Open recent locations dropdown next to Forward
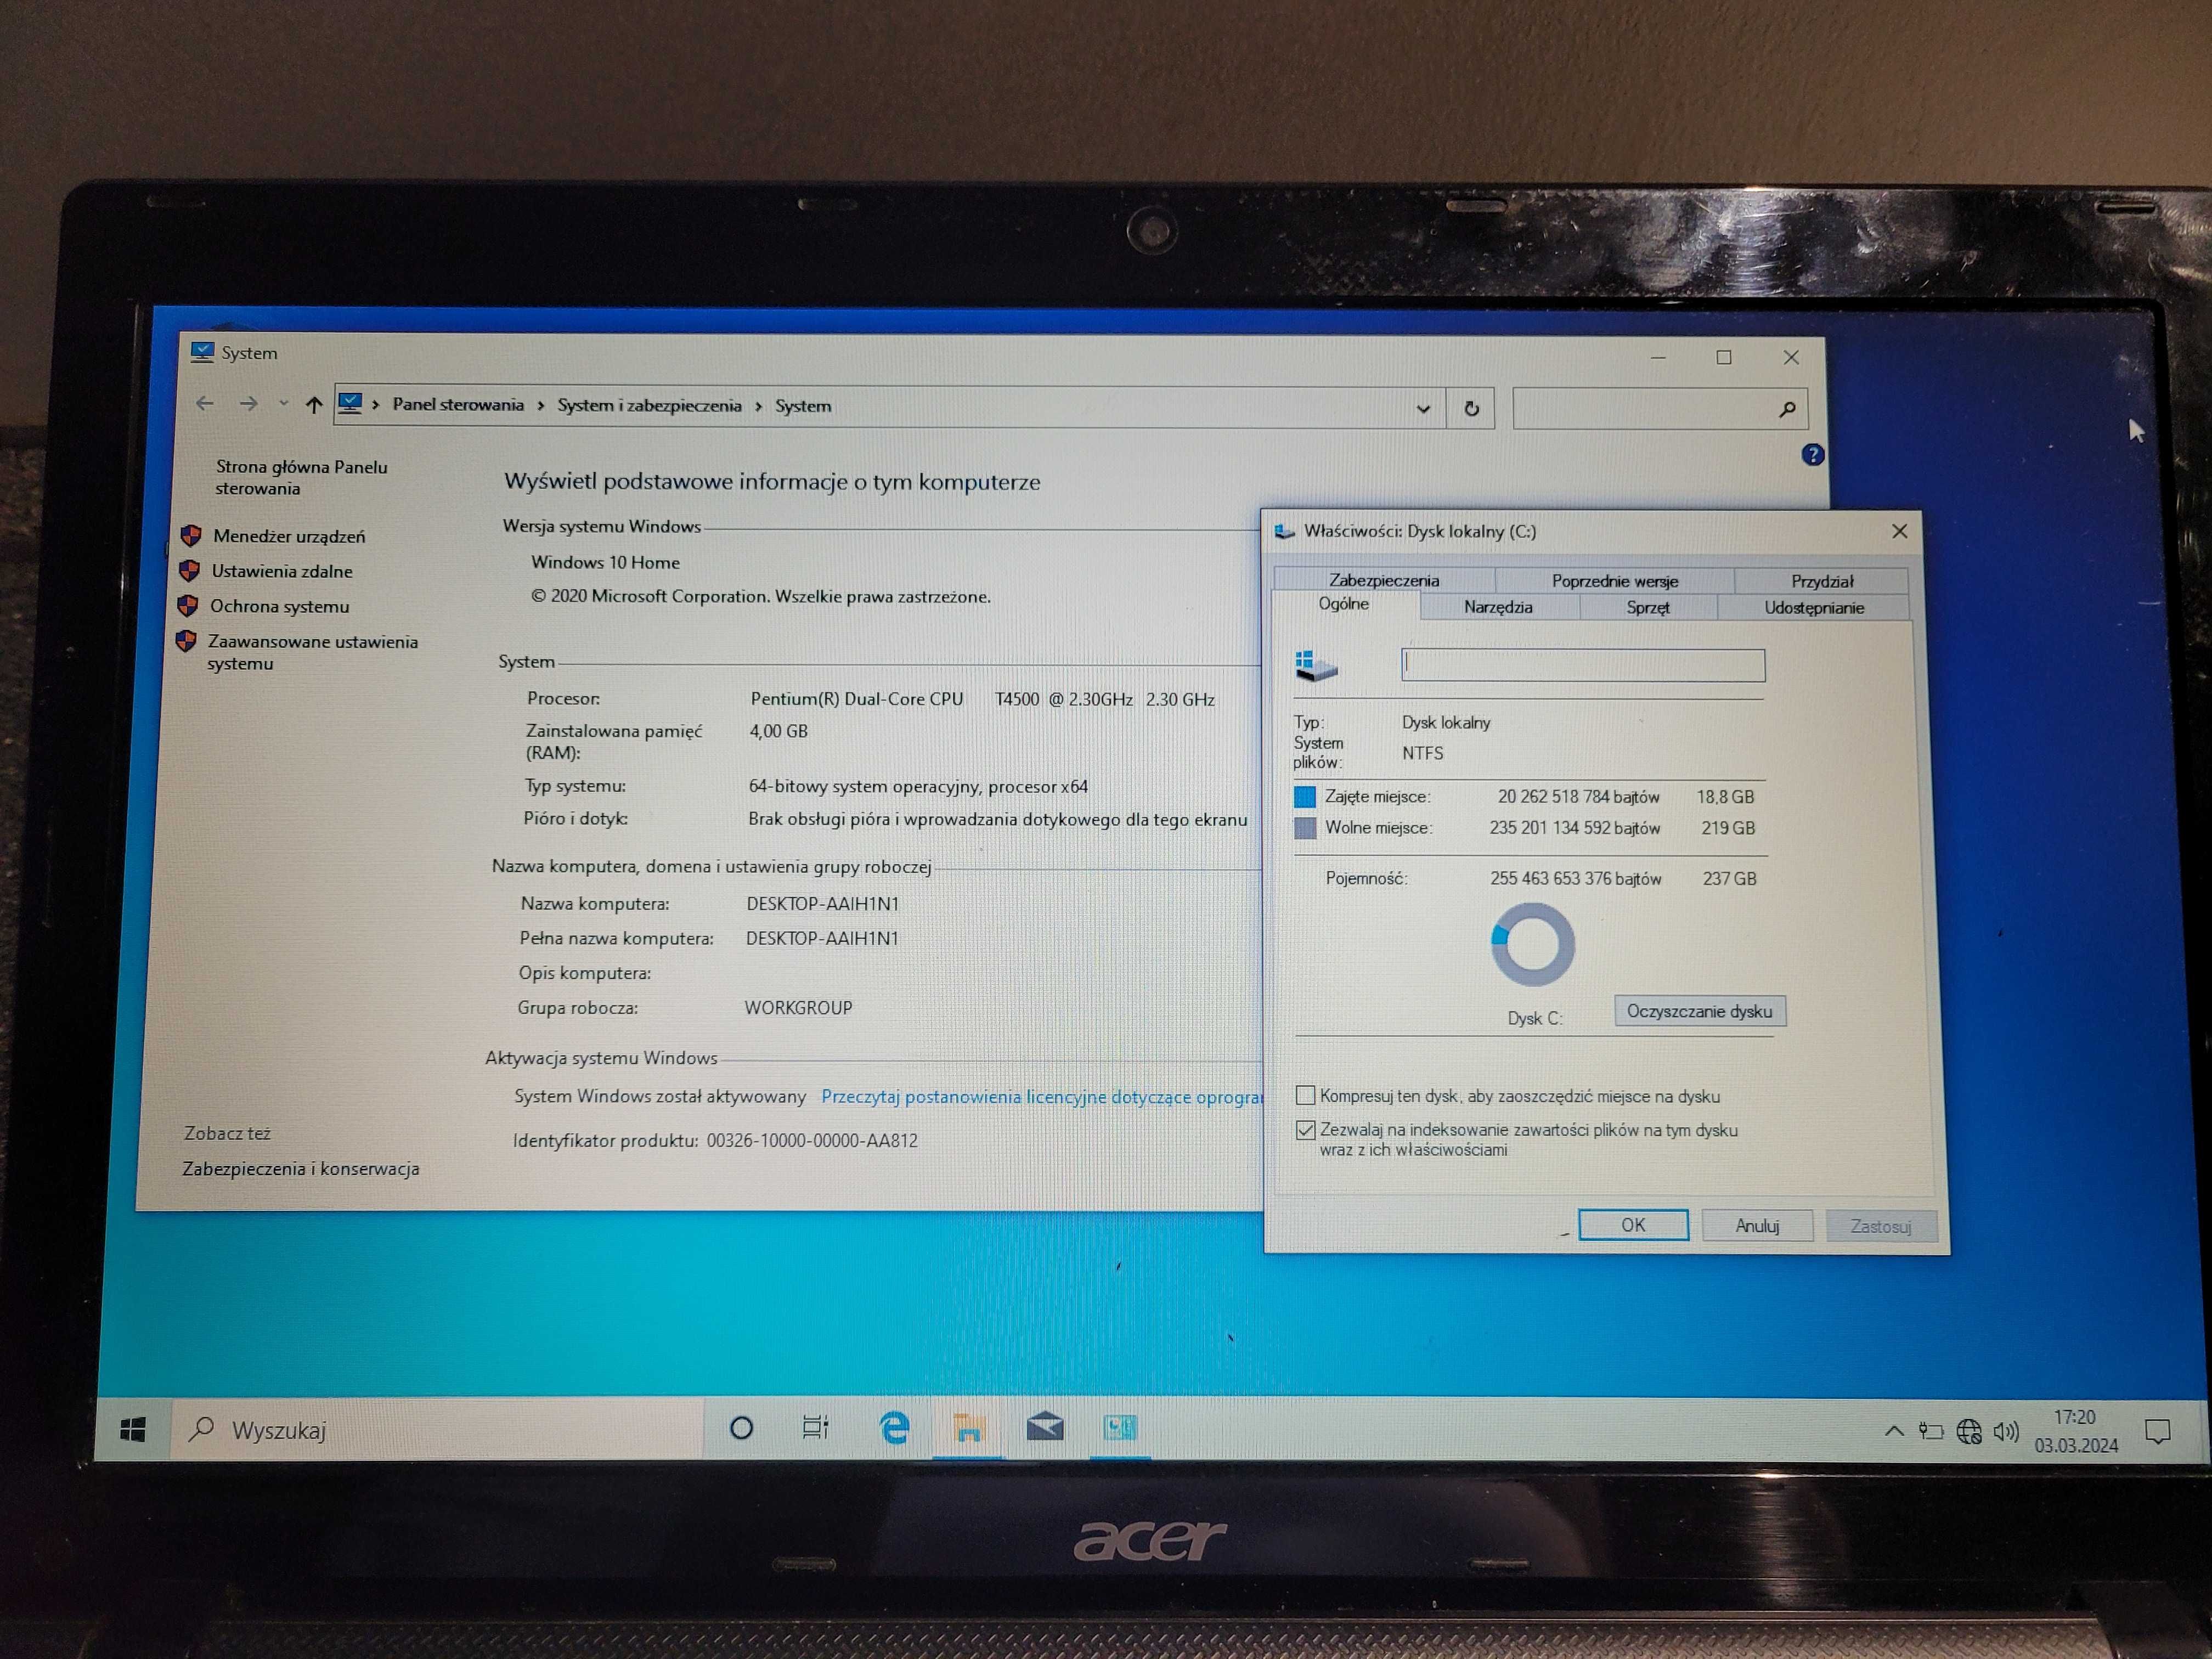The width and height of the screenshot is (2212, 1659). [x=283, y=403]
